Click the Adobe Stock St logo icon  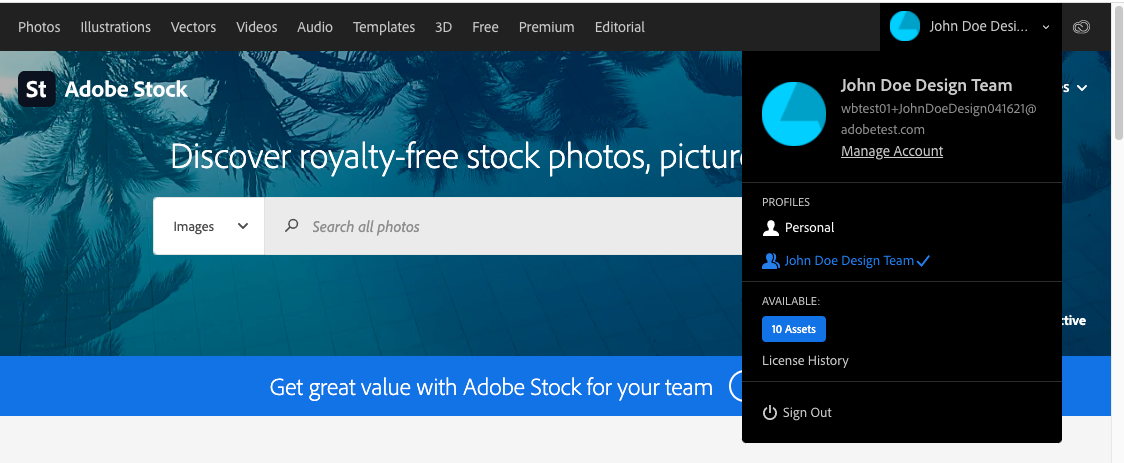click(37, 89)
